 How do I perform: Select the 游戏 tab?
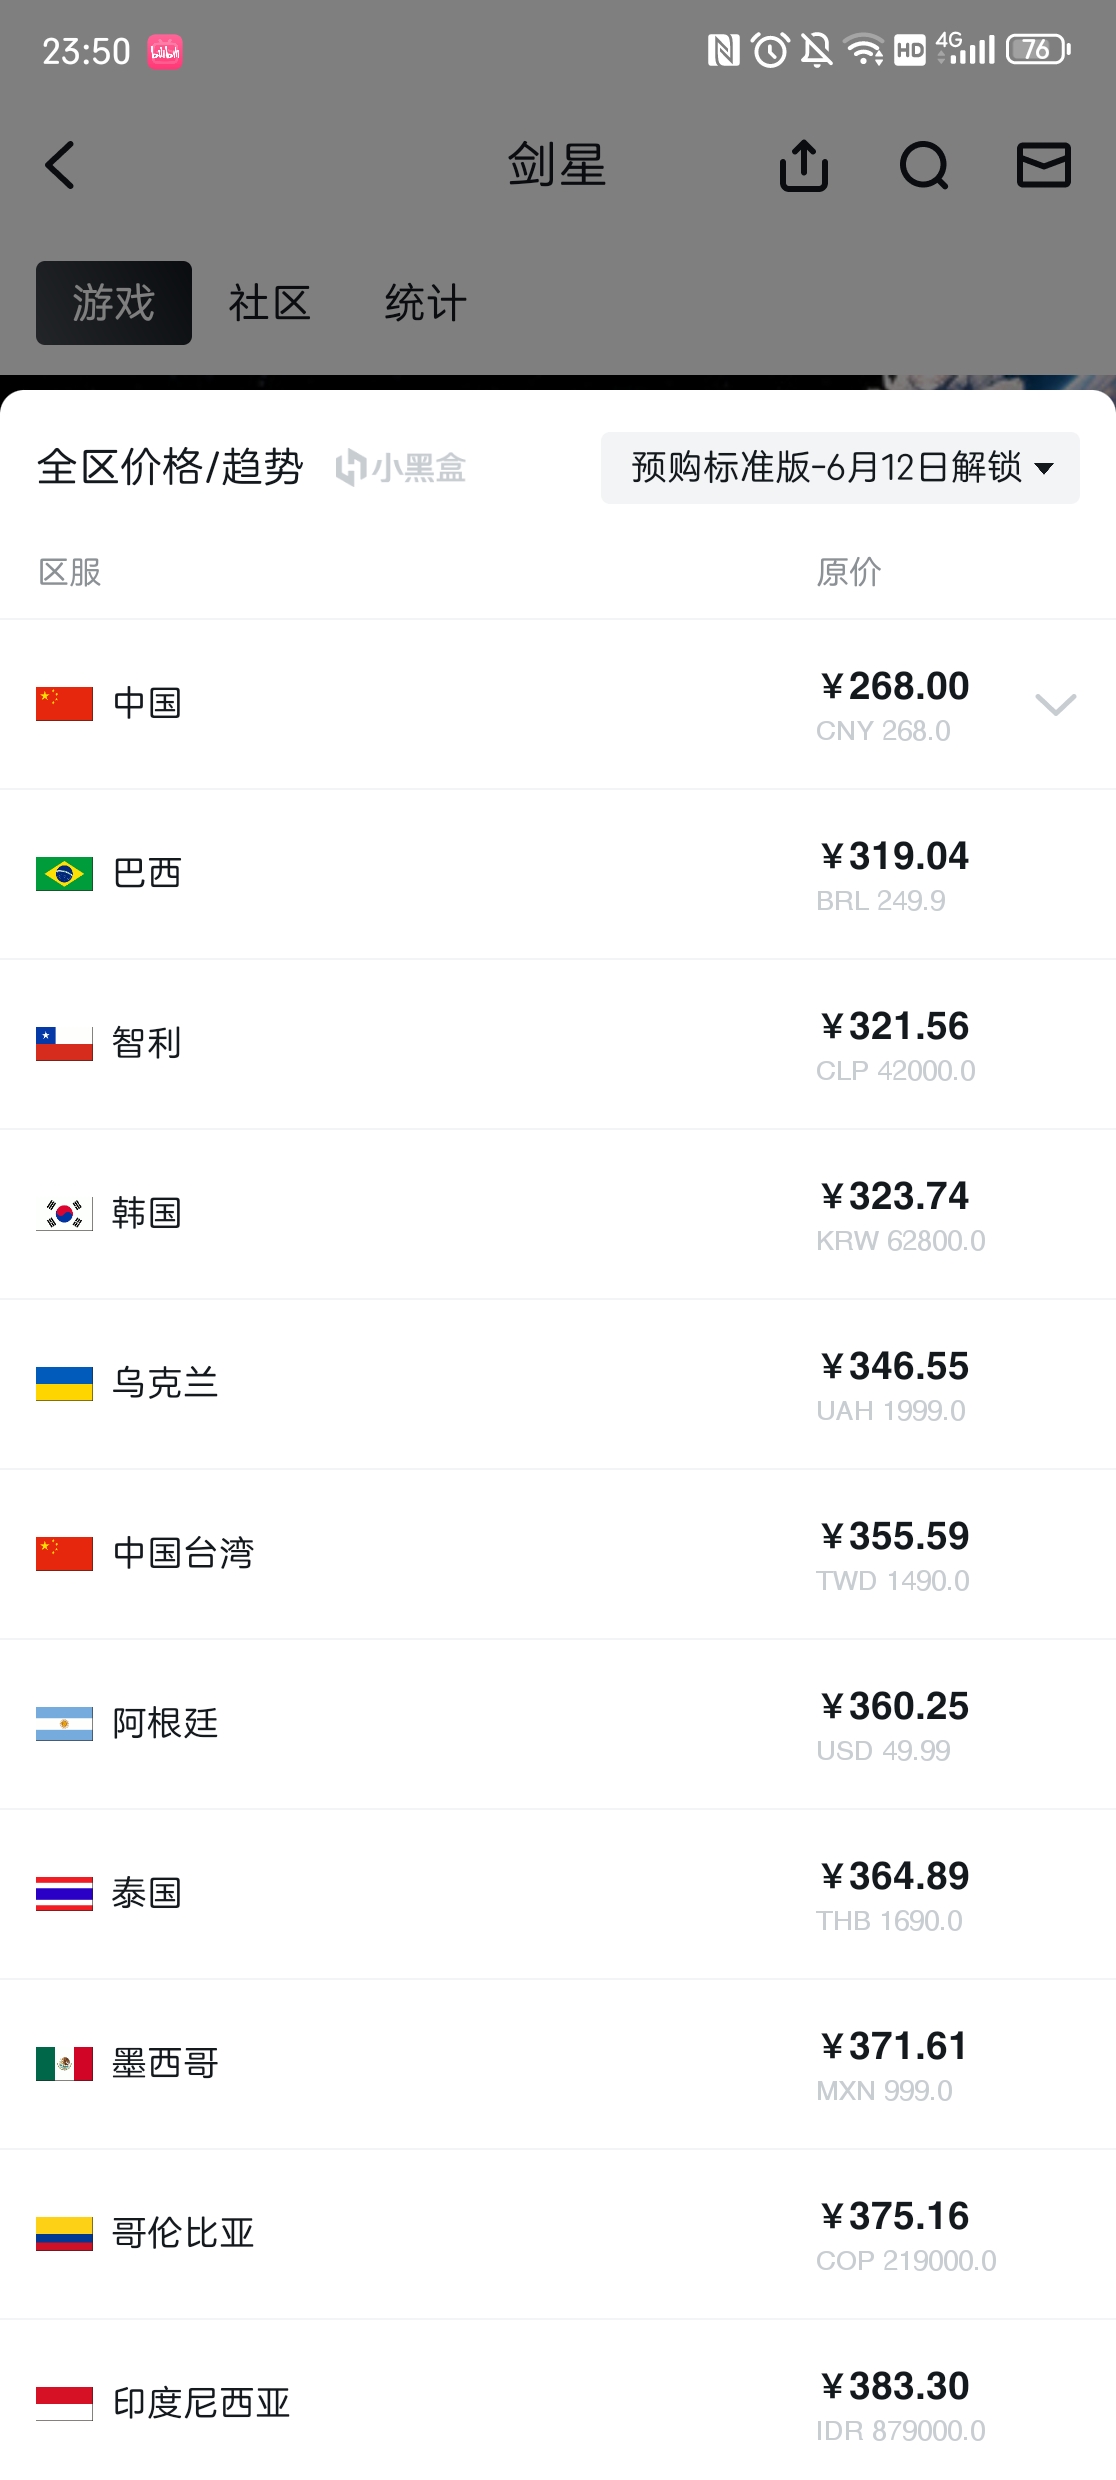pos(114,303)
